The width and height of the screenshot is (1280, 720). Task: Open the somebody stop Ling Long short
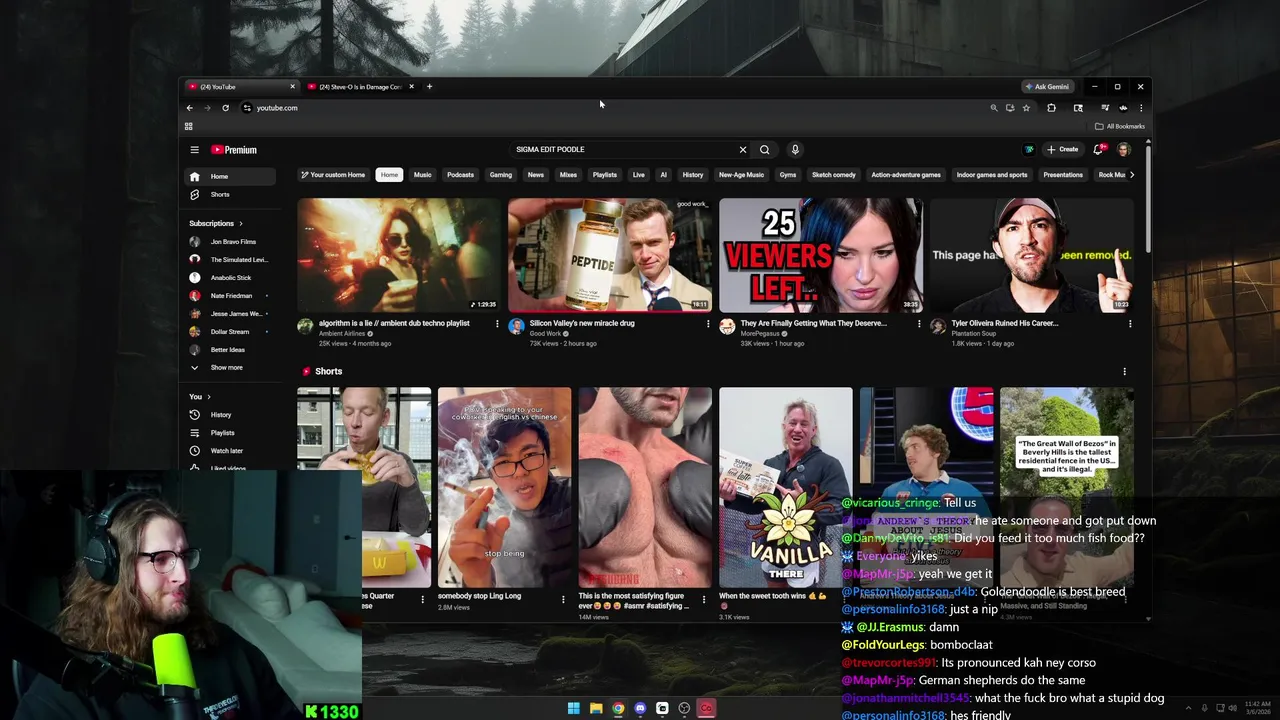(x=504, y=488)
